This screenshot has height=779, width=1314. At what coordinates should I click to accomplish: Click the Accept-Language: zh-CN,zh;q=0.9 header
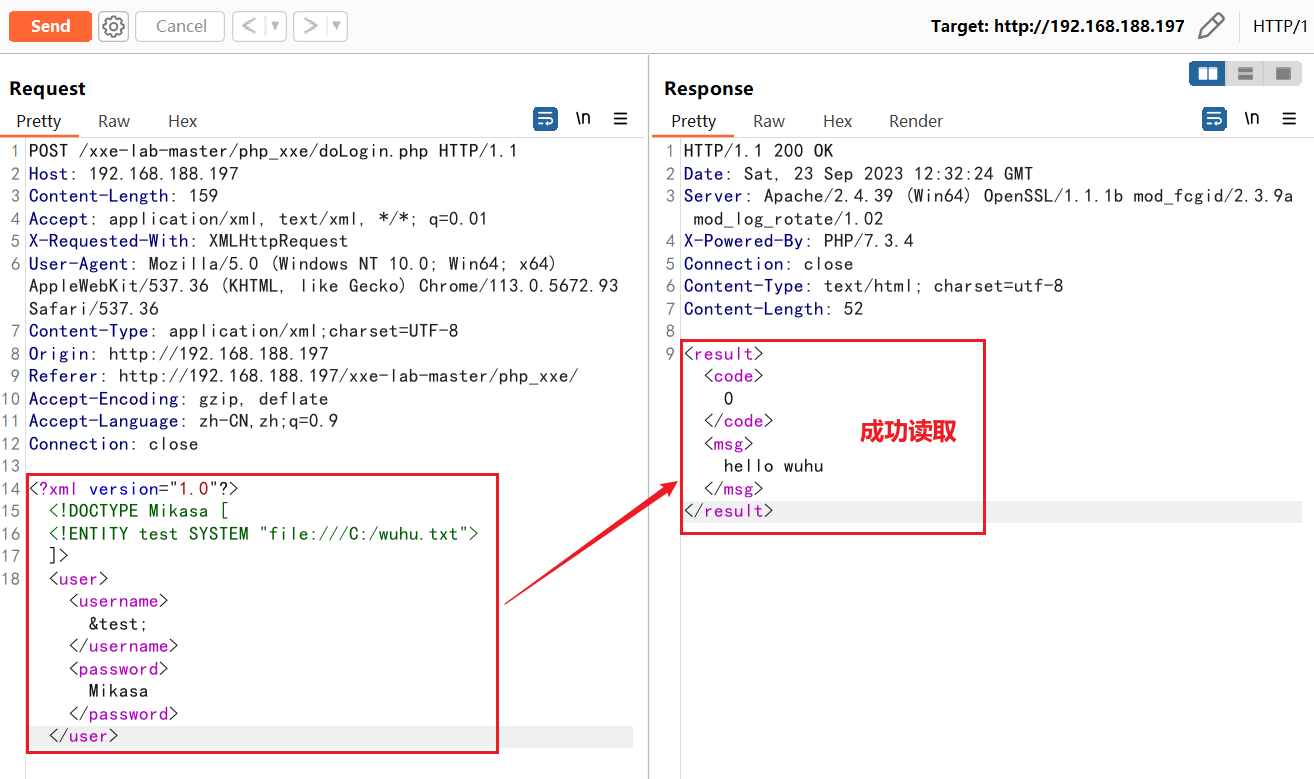pos(183,421)
